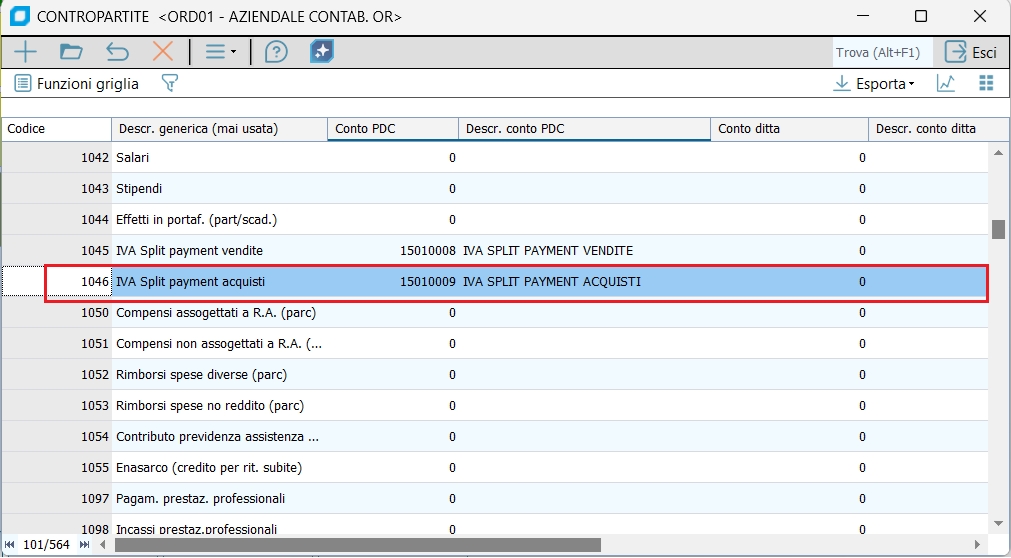Open help question mark icon
Screen dimensions: 1011x558
[276, 52]
